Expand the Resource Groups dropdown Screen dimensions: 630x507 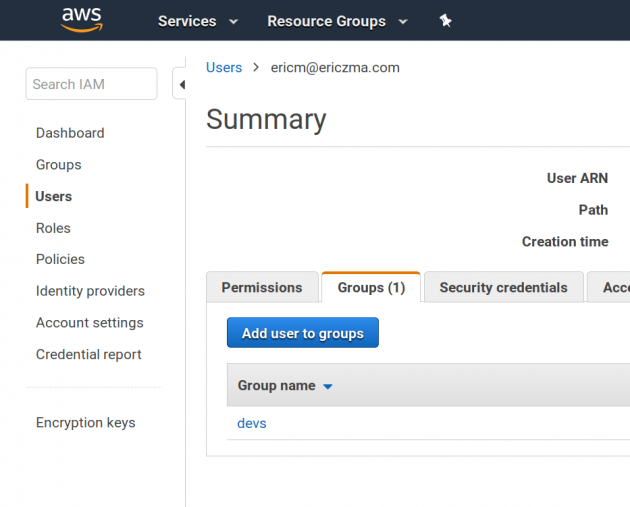(x=337, y=21)
